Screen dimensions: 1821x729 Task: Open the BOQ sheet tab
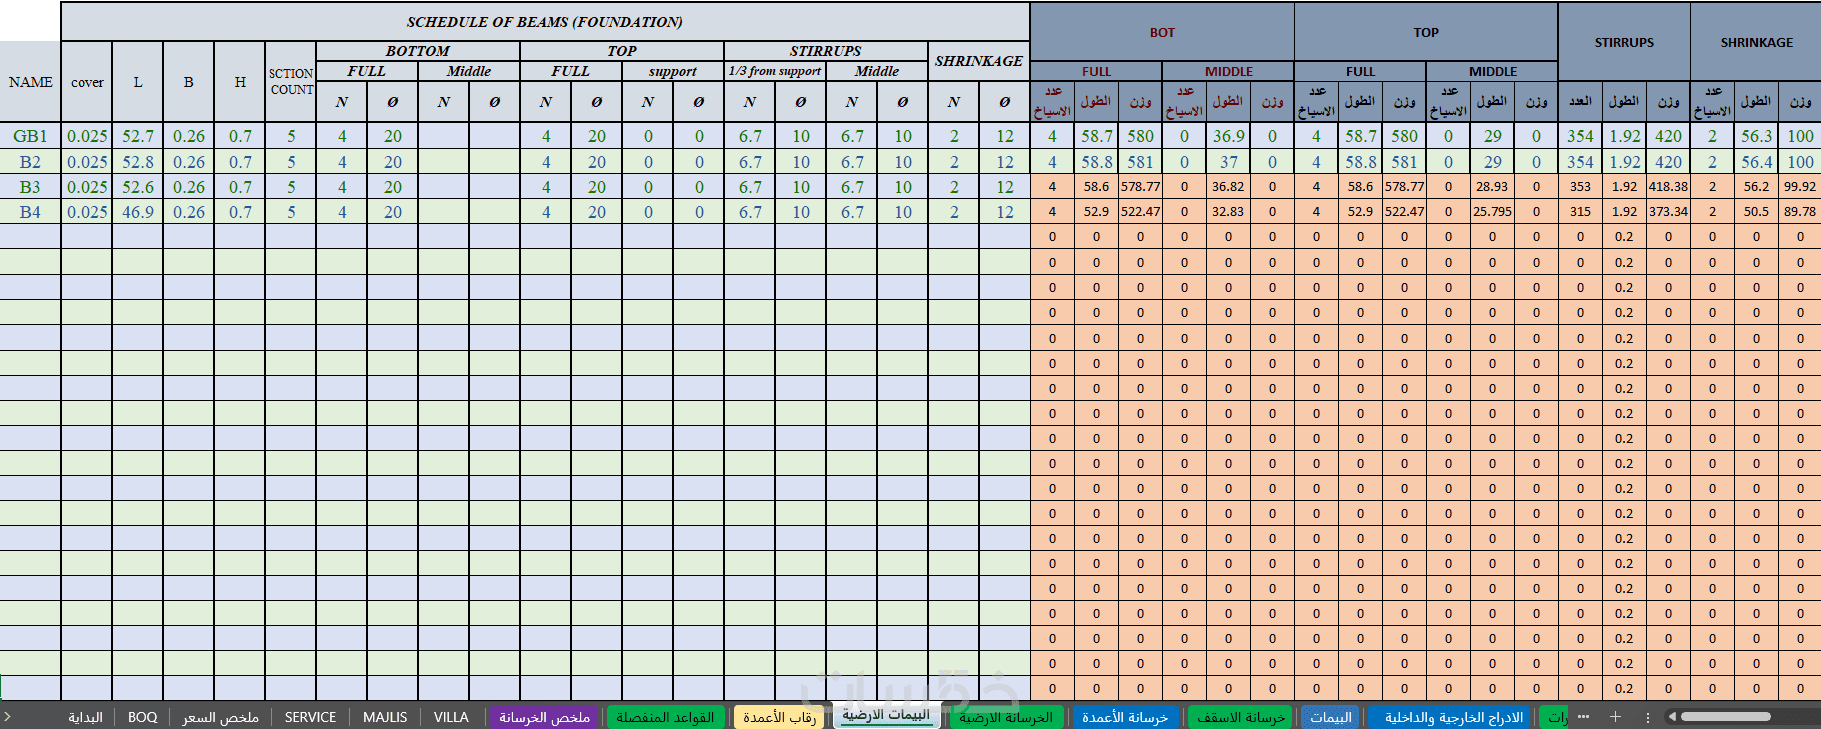click(142, 717)
